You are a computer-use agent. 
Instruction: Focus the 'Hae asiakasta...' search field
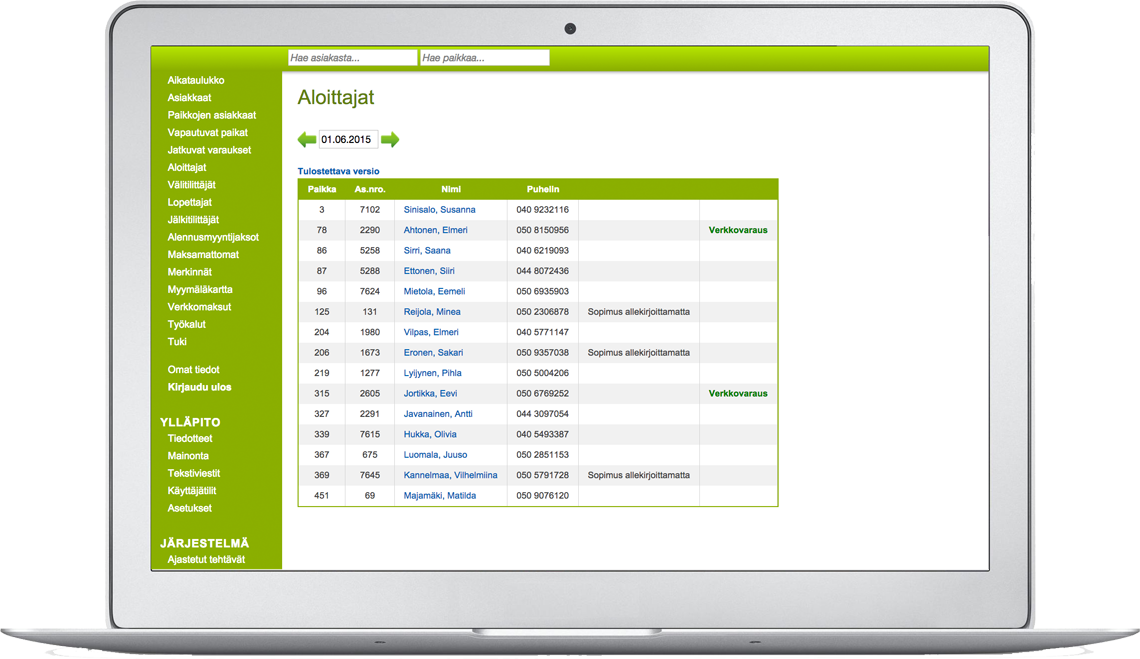[352, 58]
